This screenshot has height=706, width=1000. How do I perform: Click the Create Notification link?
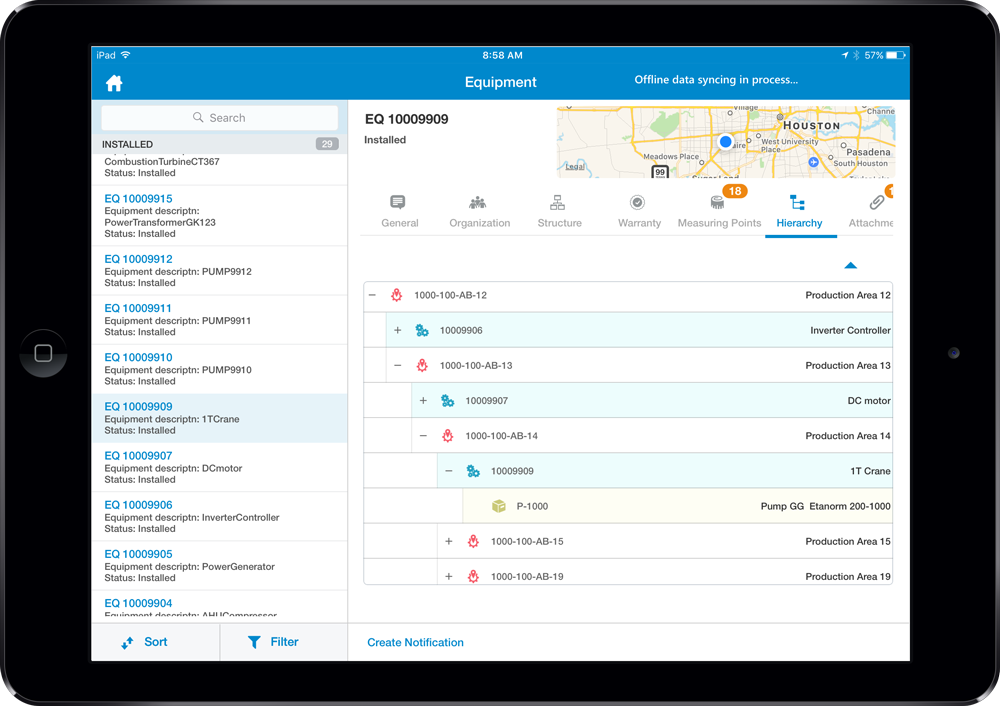click(x=415, y=643)
